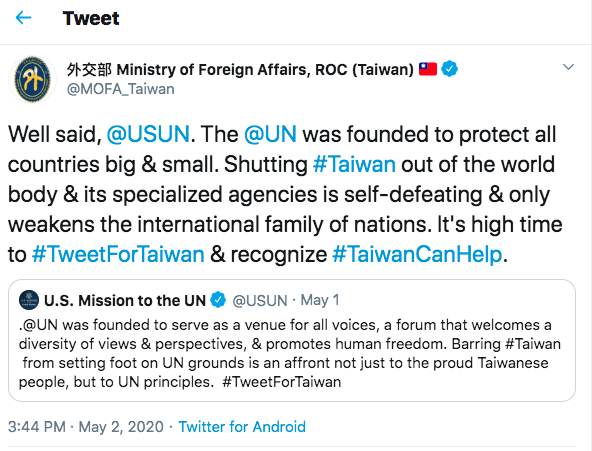
Task: Click the Twitter for Android source link
Action: 242,427
